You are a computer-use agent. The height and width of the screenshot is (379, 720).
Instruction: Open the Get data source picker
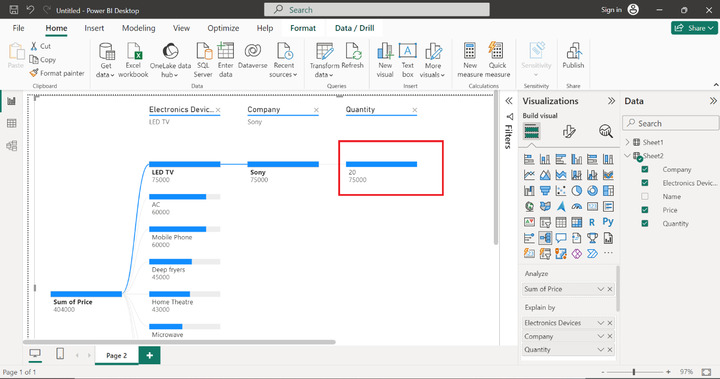point(106,60)
